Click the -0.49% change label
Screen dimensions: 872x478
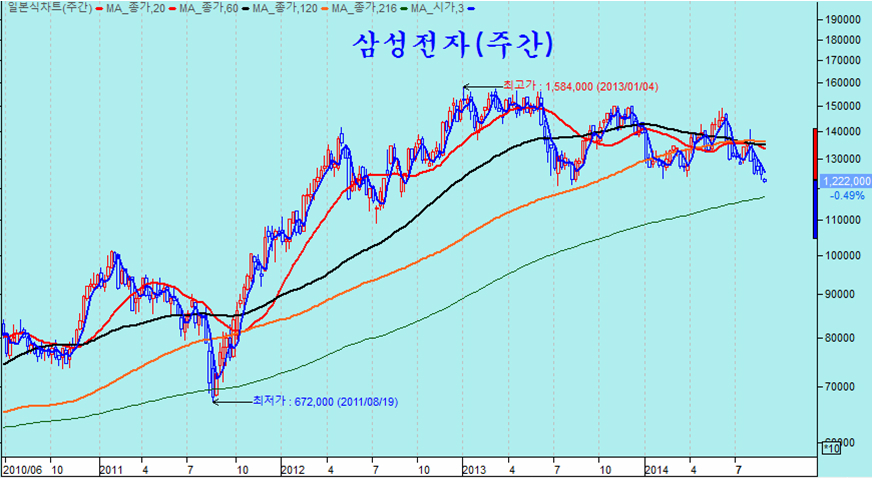pos(848,195)
